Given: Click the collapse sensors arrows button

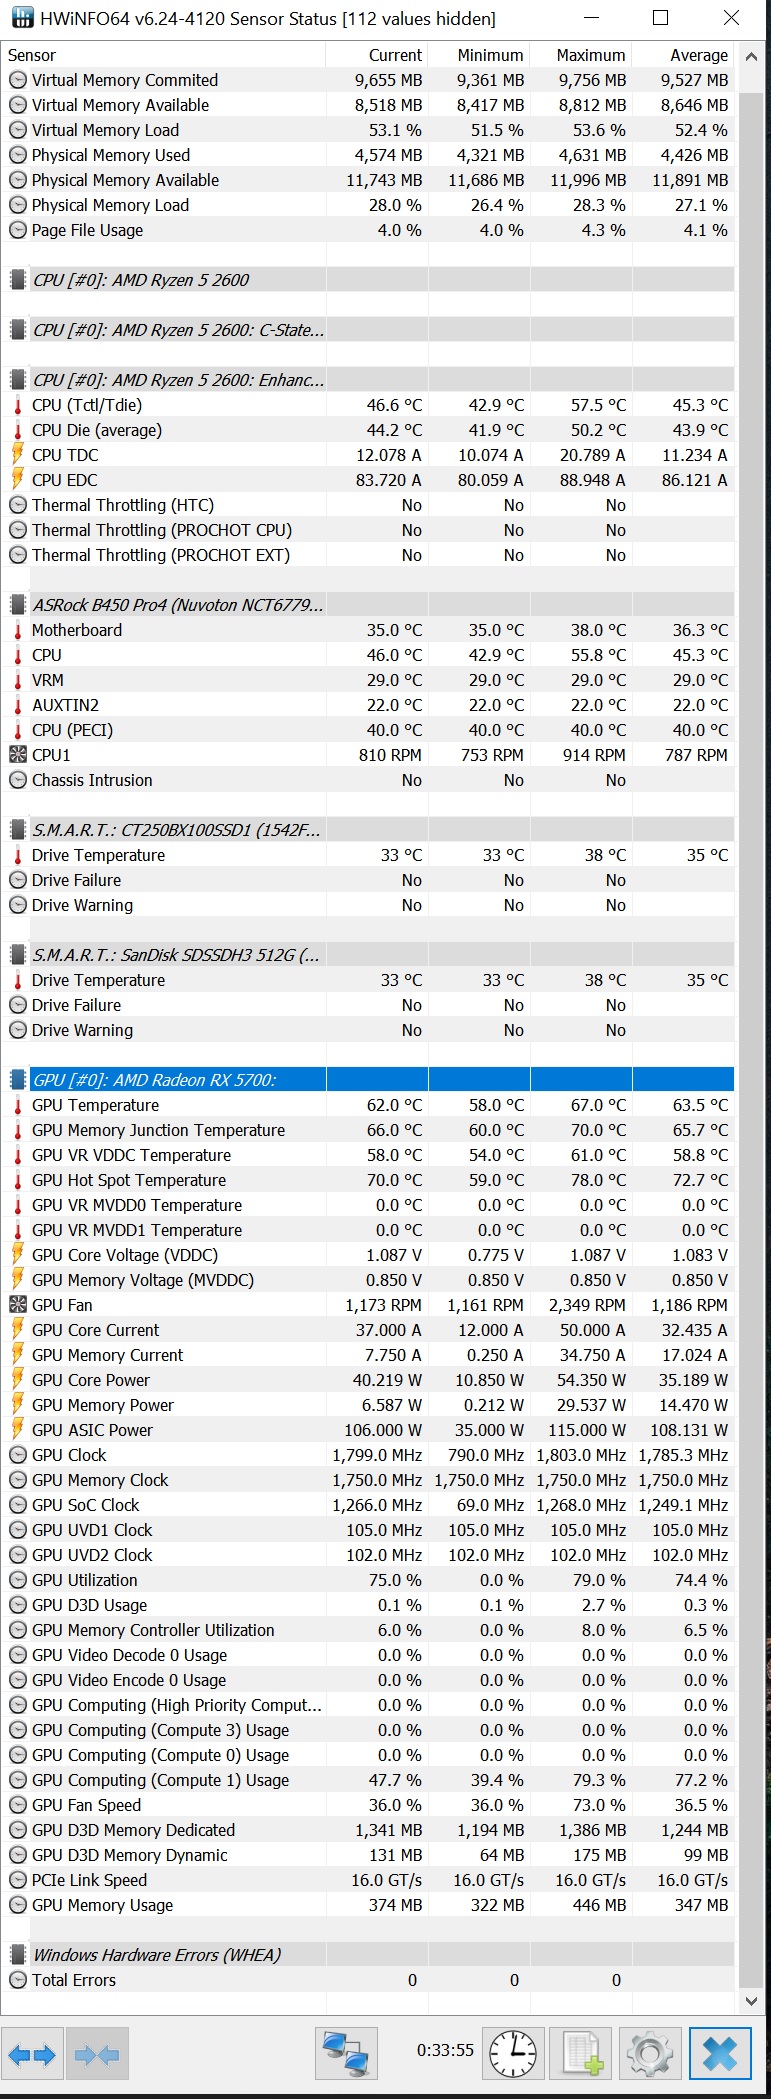Looking at the screenshot, I should pyautogui.click(x=97, y=2055).
